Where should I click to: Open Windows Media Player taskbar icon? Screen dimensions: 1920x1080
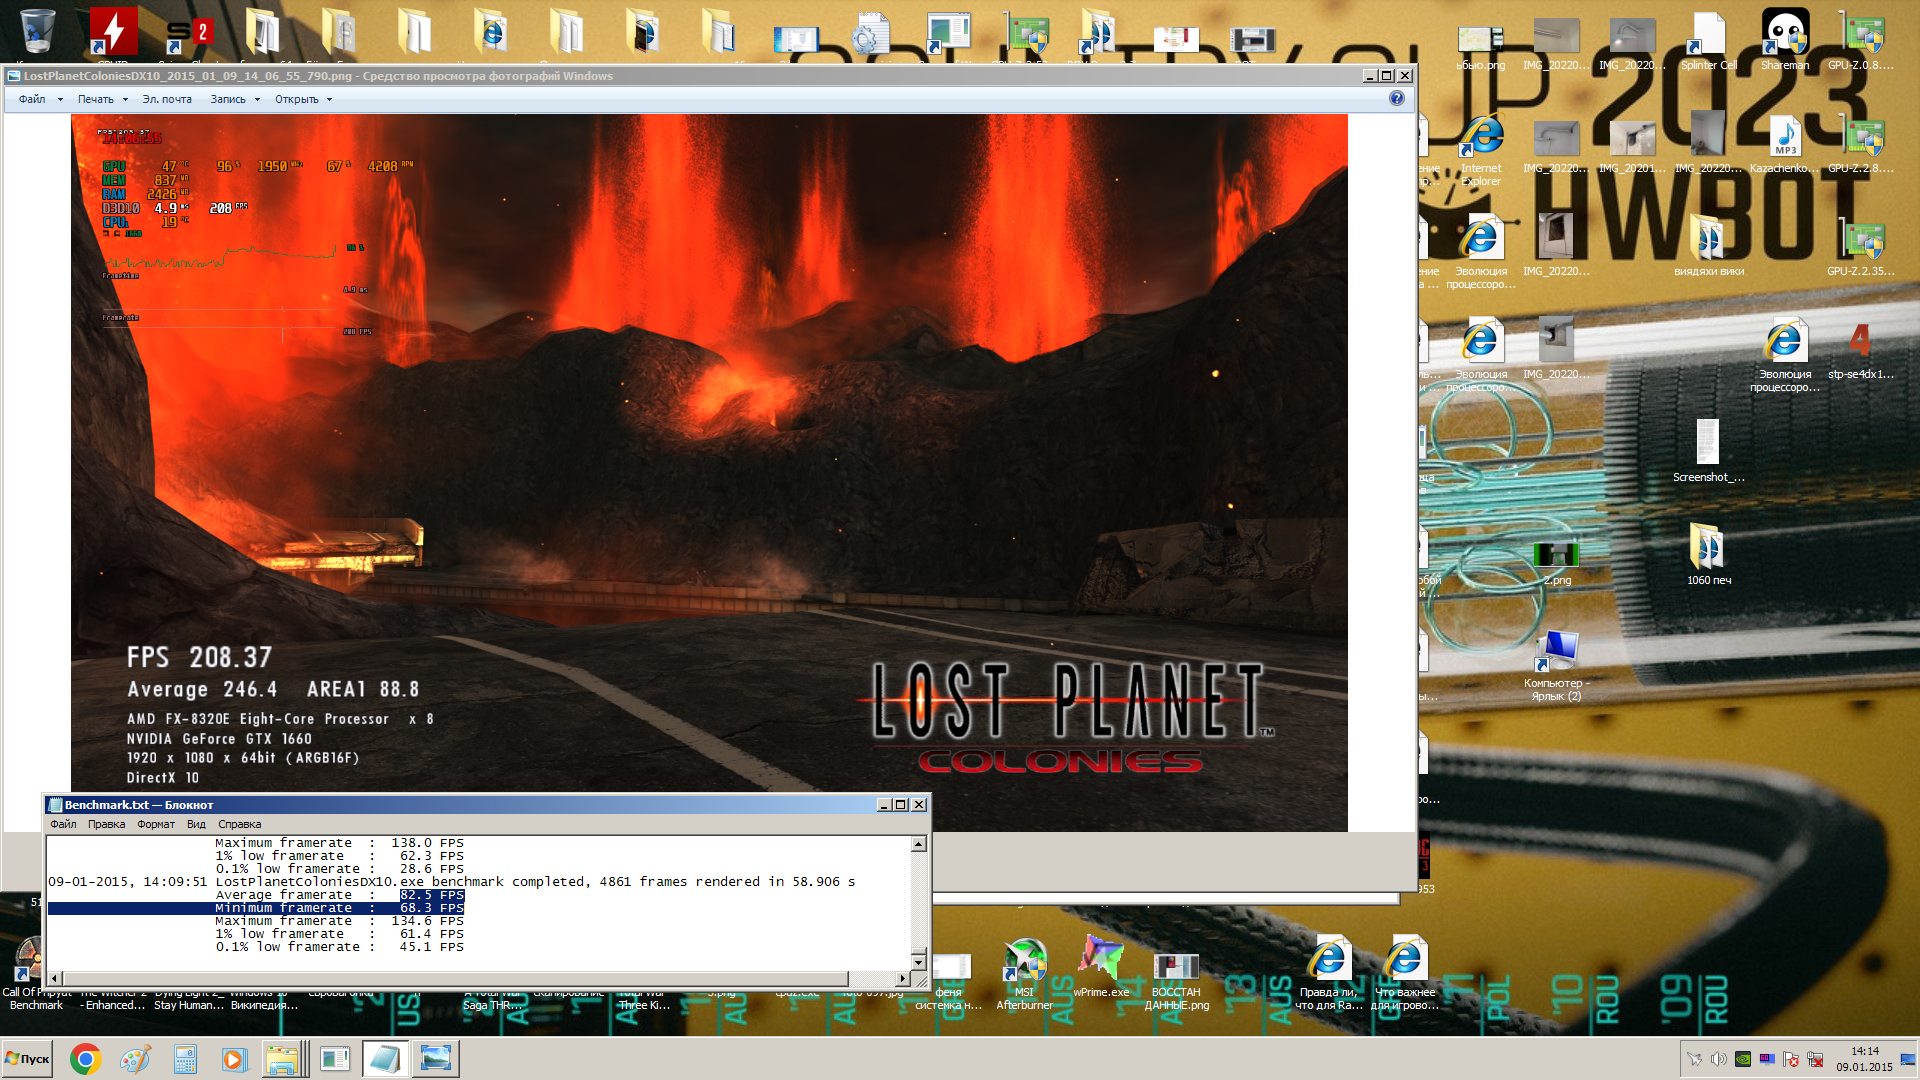click(234, 1059)
